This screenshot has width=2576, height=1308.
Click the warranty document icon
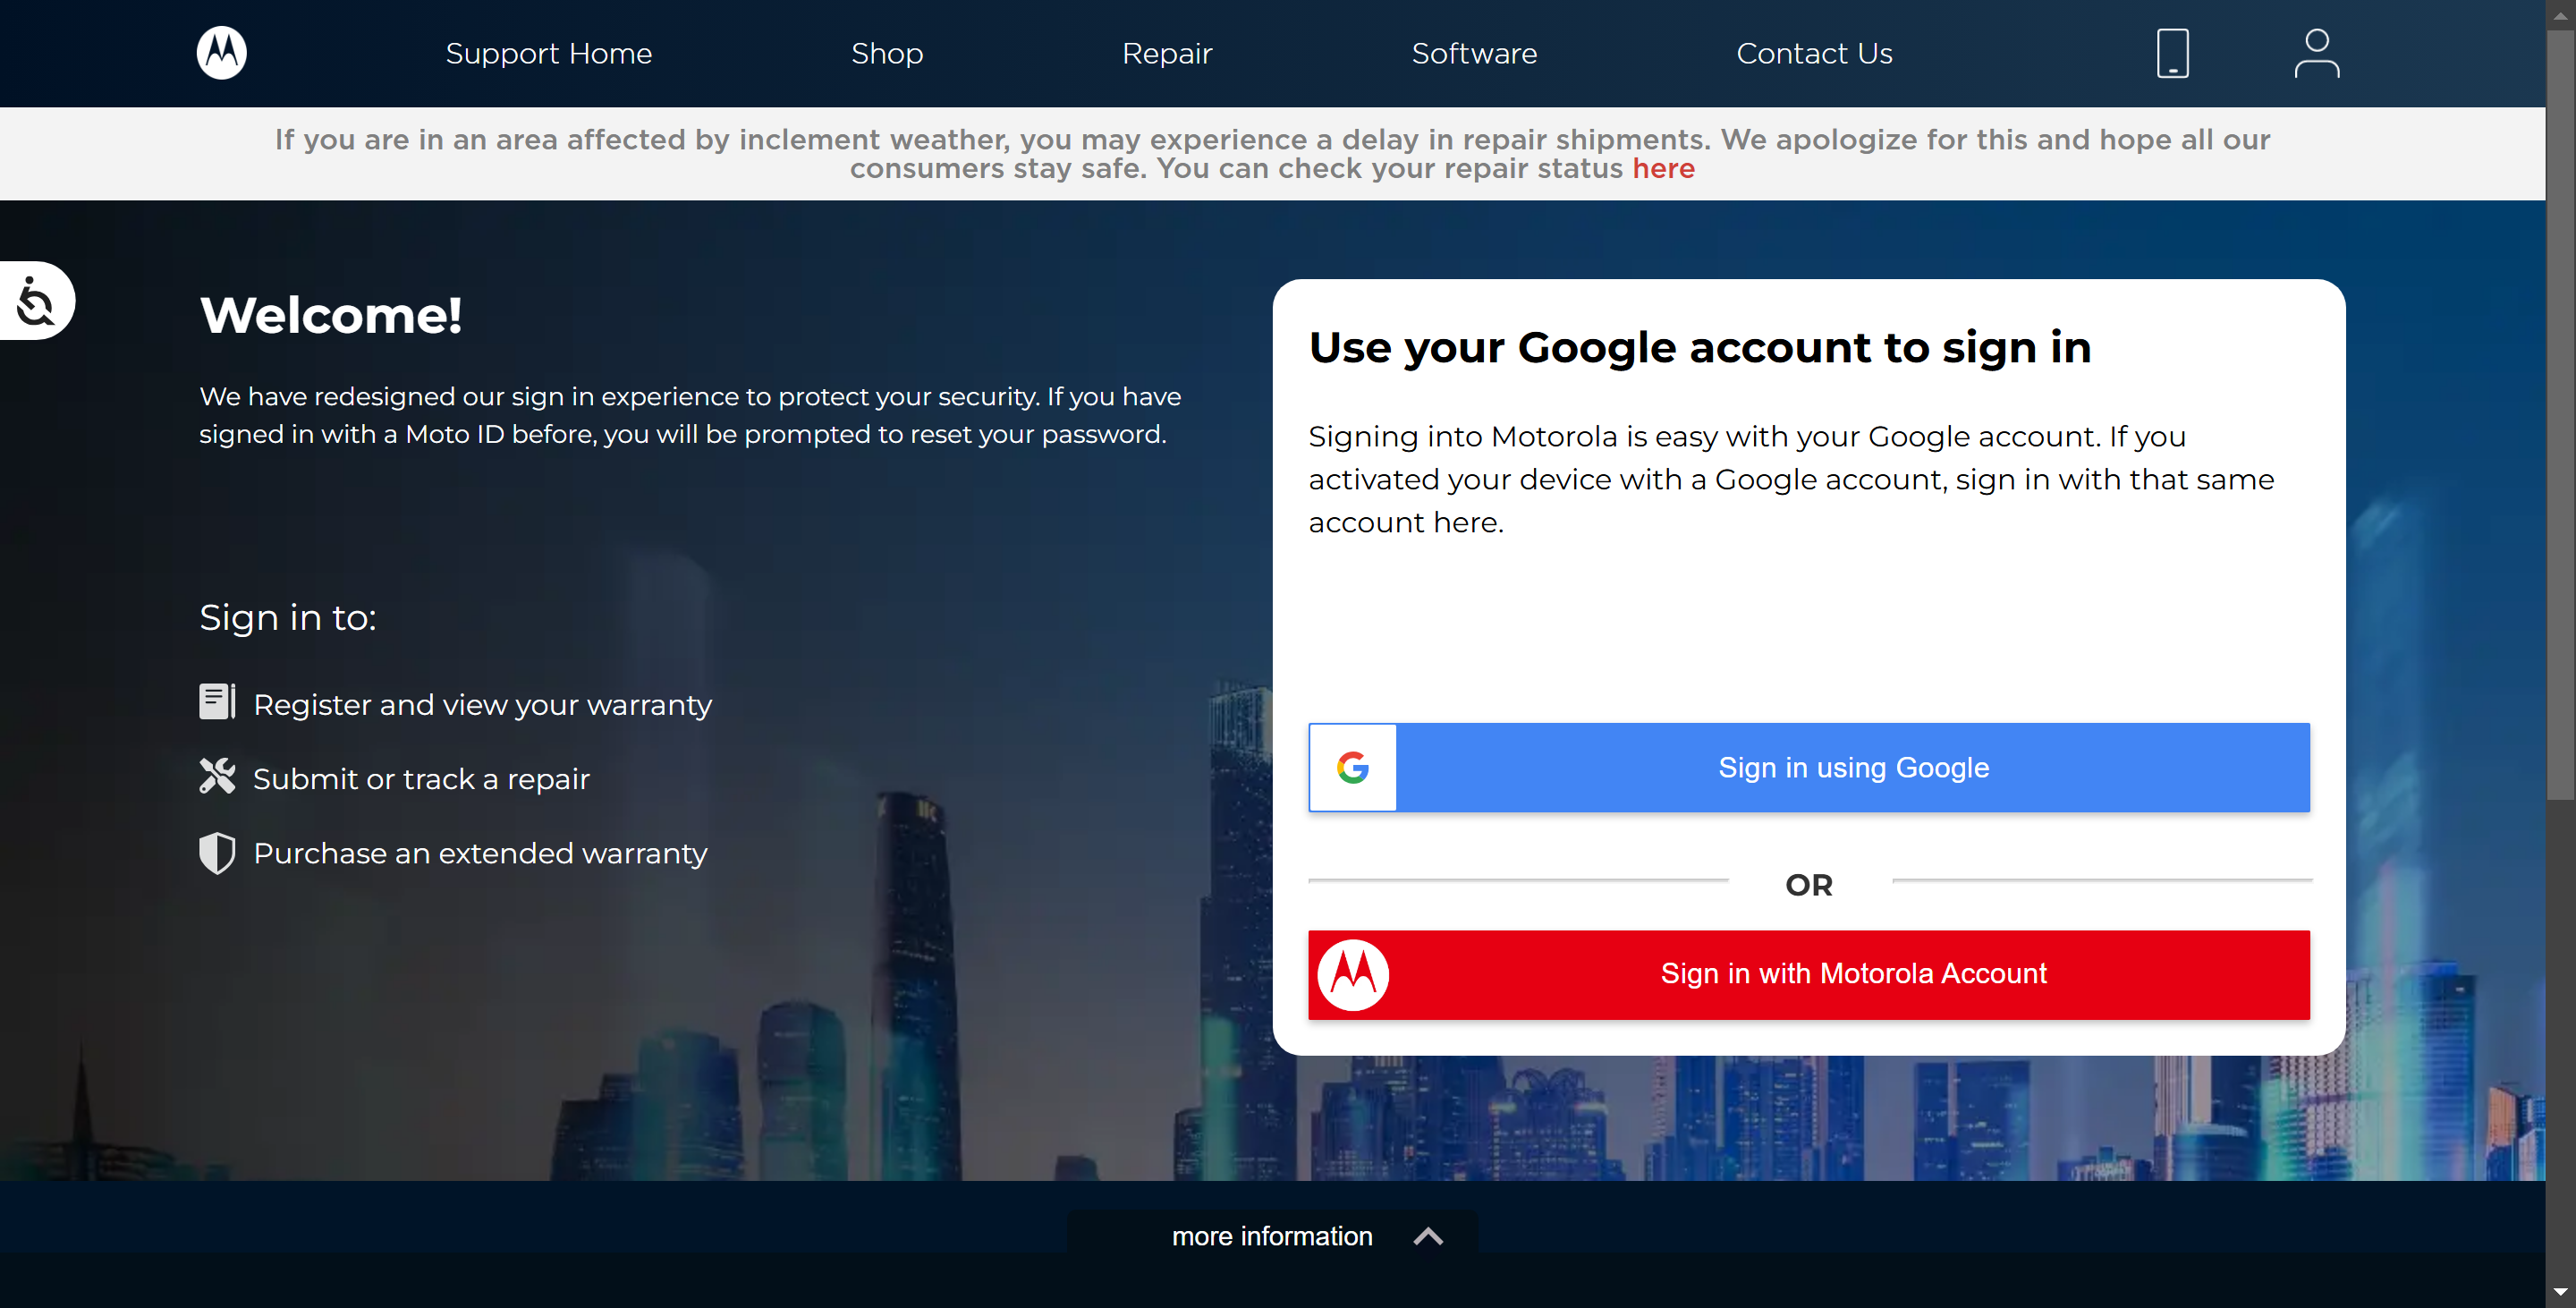[216, 702]
